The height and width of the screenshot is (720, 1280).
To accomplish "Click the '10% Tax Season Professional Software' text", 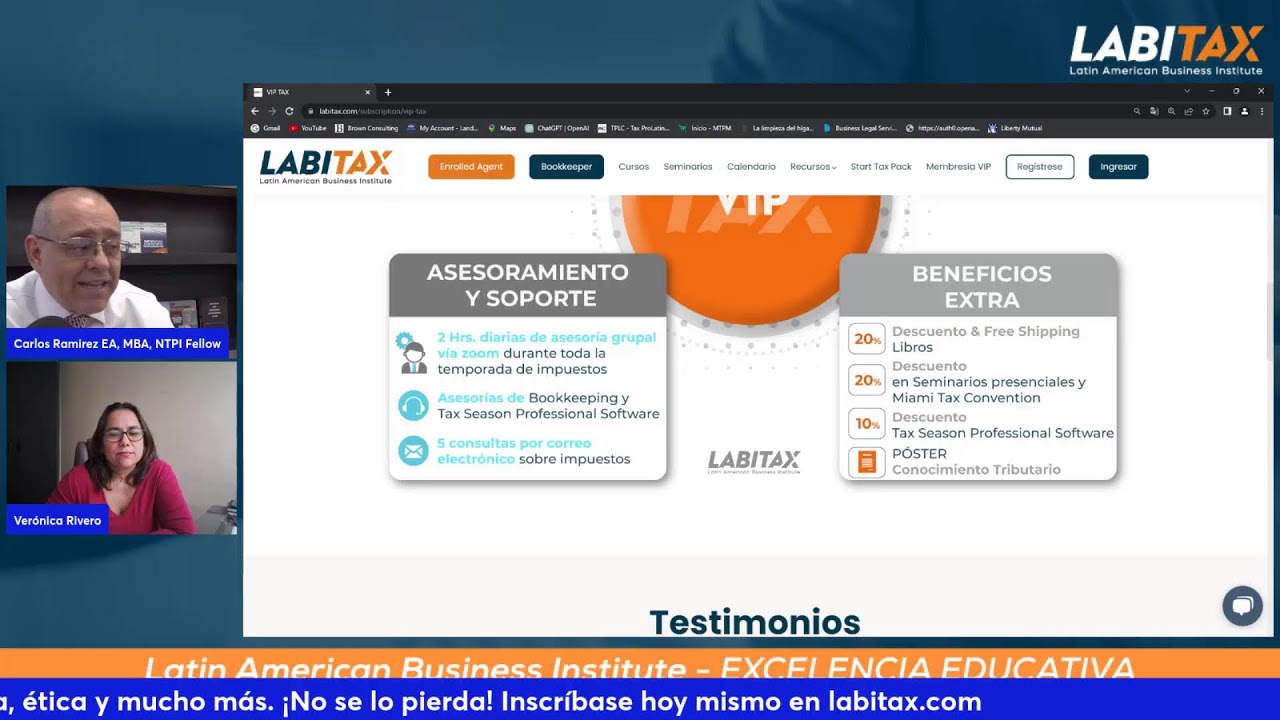I will pyautogui.click(x=1002, y=425).
